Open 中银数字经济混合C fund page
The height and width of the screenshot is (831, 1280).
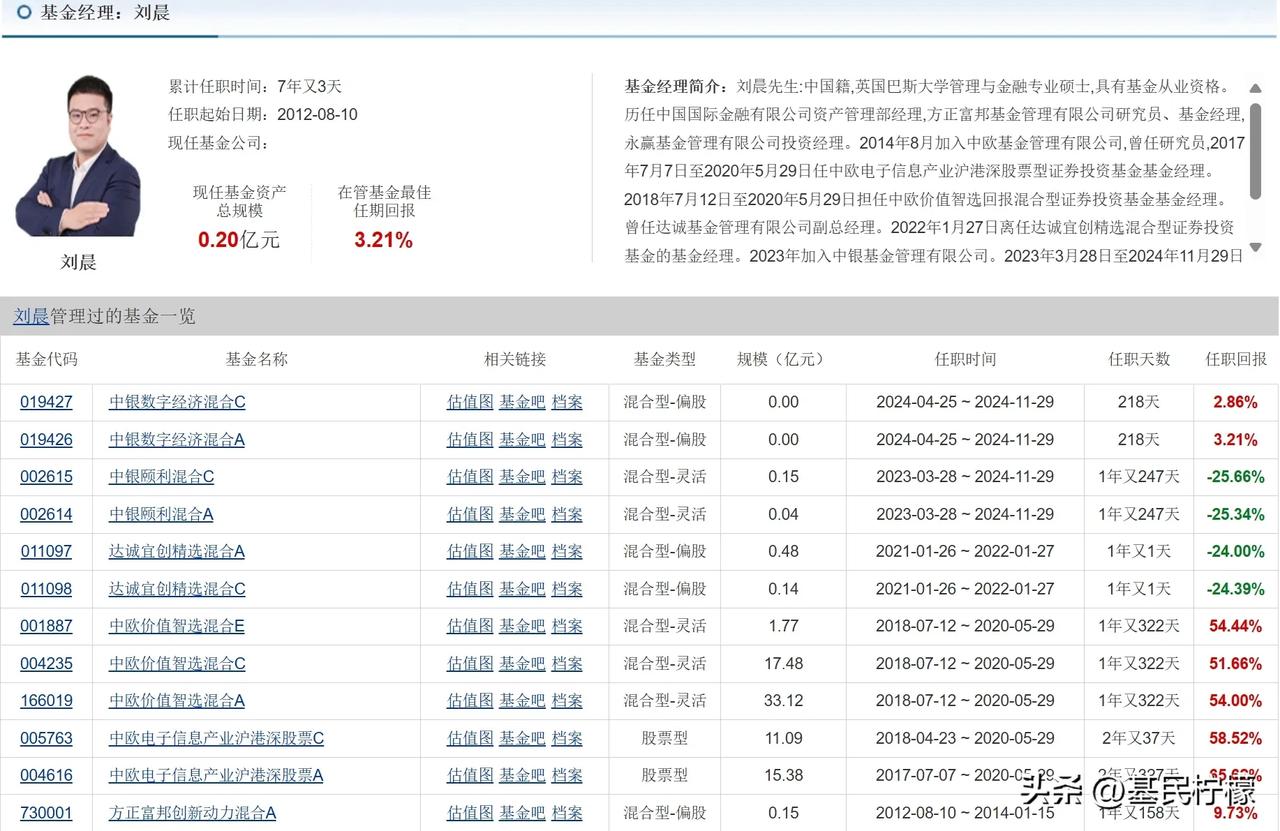(x=177, y=402)
